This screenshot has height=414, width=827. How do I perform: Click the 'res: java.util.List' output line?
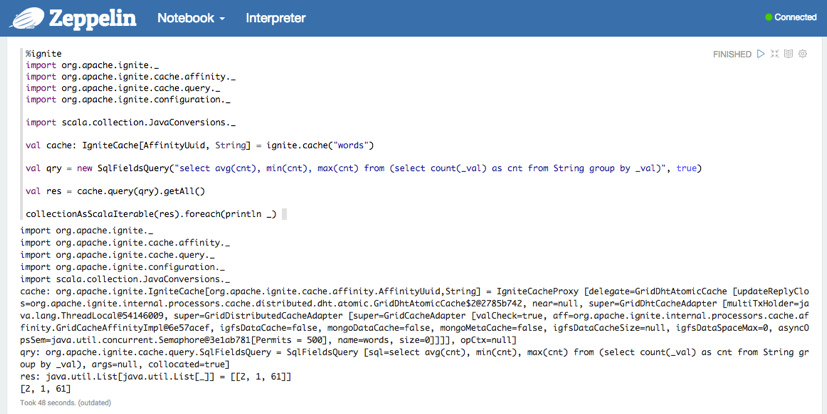155,376
